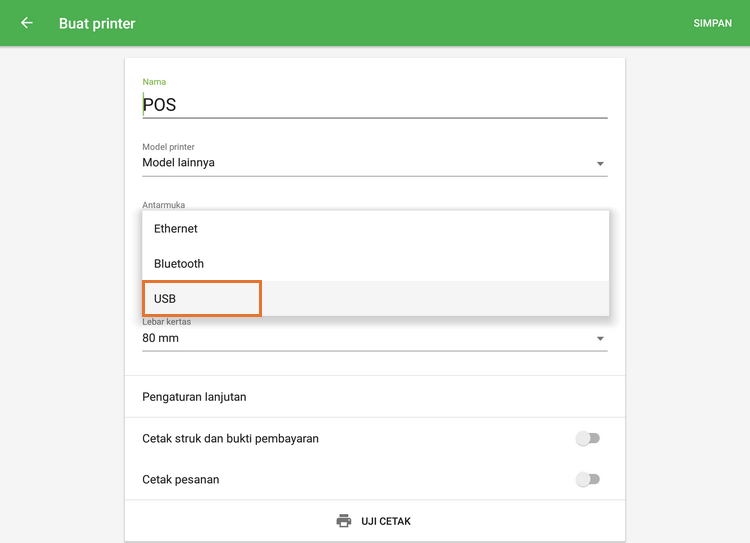The width and height of the screenshot is (750, 543).
Task: Click the Lebar kertas field label
Action: click(x=167, y=322)
